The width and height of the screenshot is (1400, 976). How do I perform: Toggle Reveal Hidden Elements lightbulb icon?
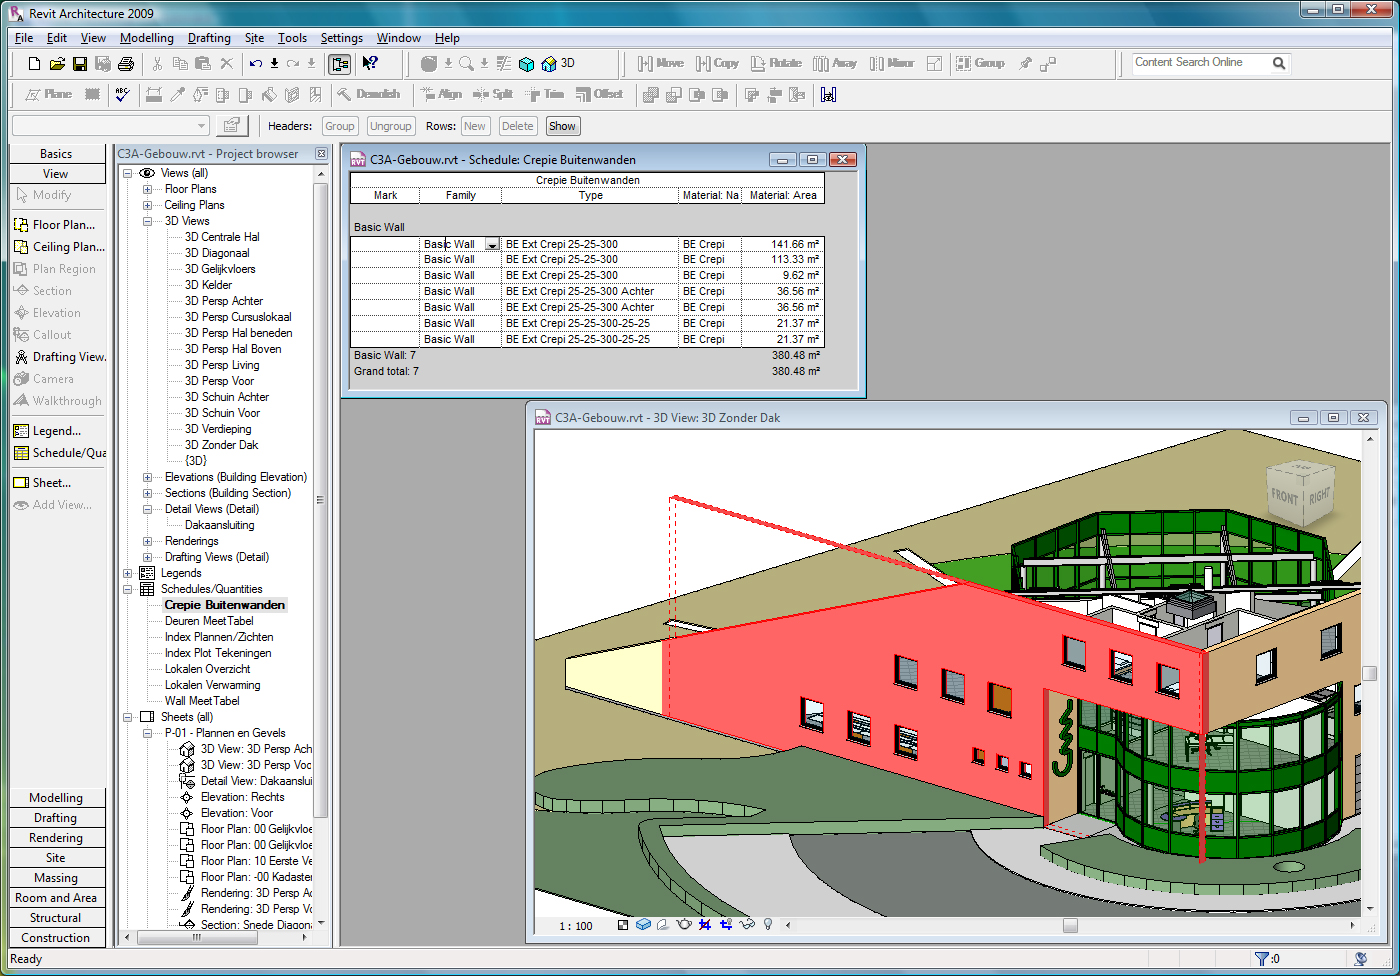(768, 925)
